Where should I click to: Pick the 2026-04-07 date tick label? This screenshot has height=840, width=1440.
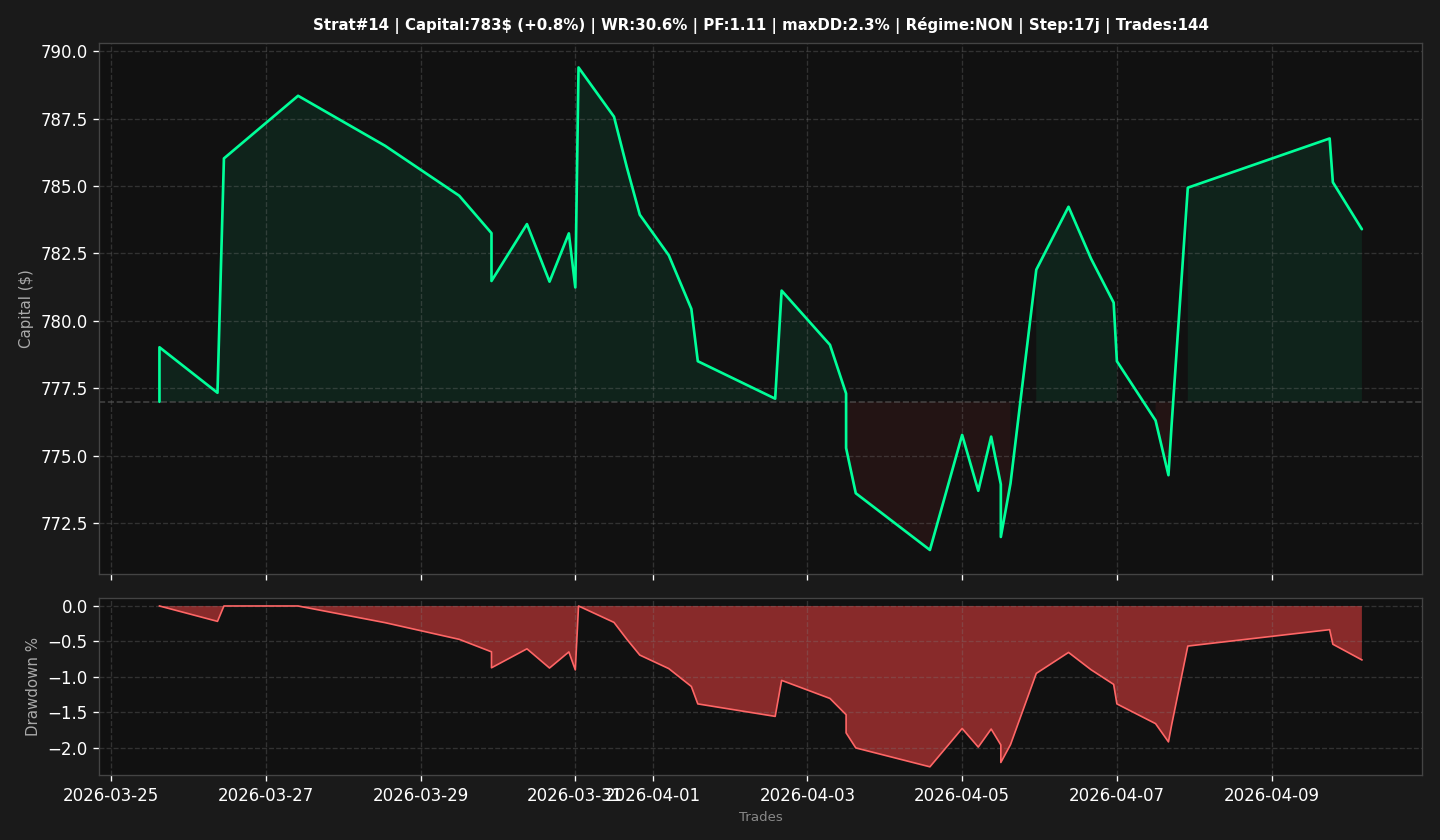click(x=1117, y=796)
